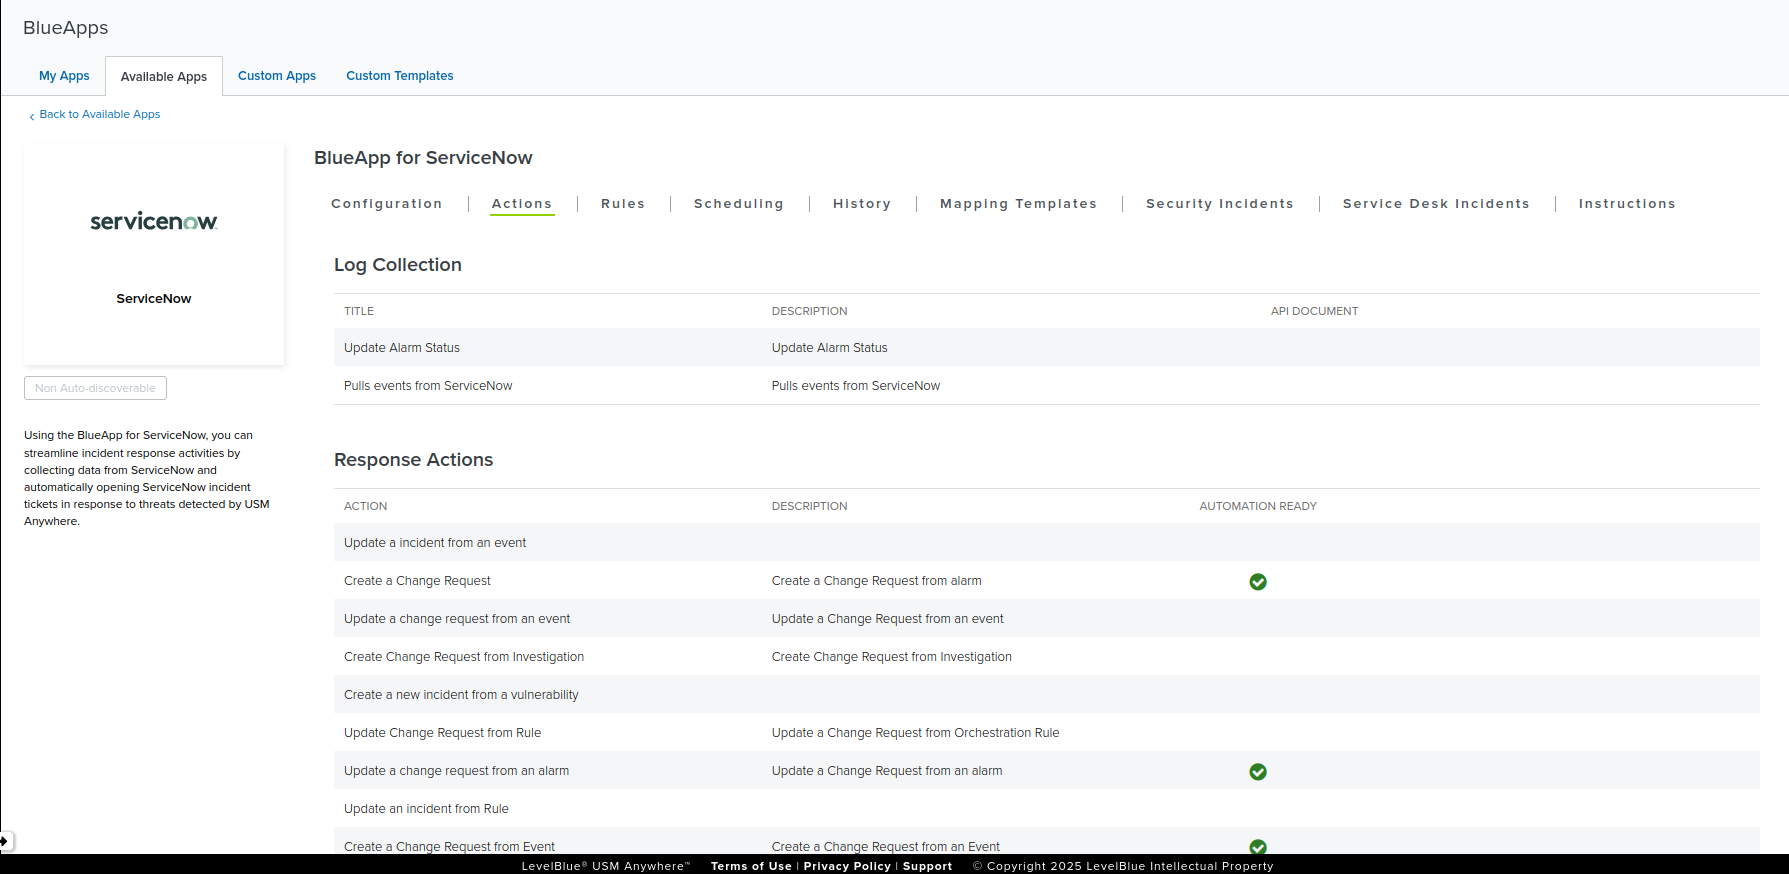This screenshot has width=1789, height=874.
Task: Click the Response Actions heading
Action: click(x=413, y=460)
